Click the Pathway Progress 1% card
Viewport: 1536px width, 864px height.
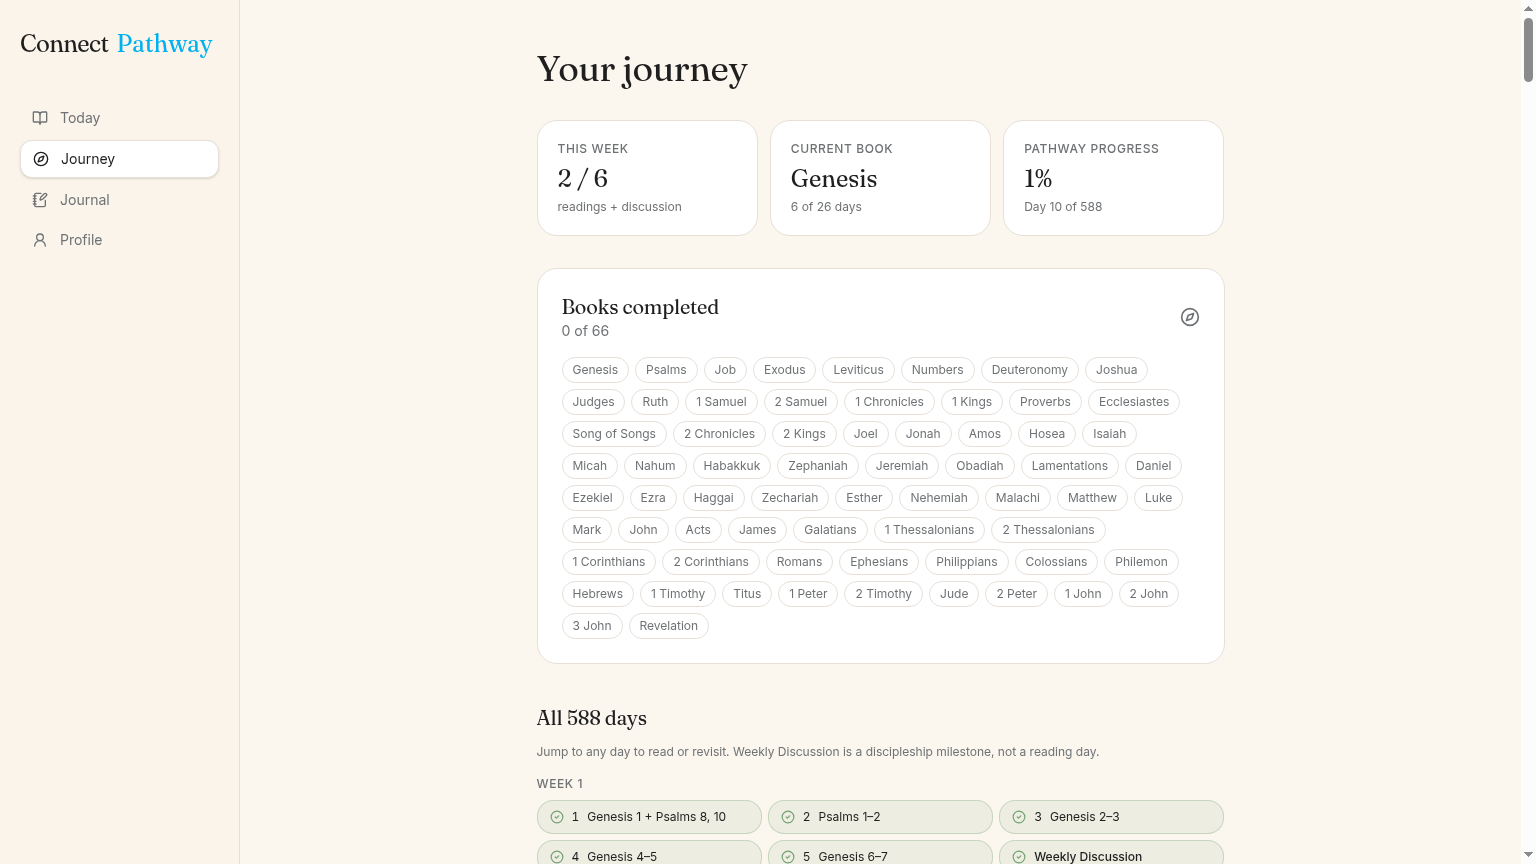tap(1113, 178)
